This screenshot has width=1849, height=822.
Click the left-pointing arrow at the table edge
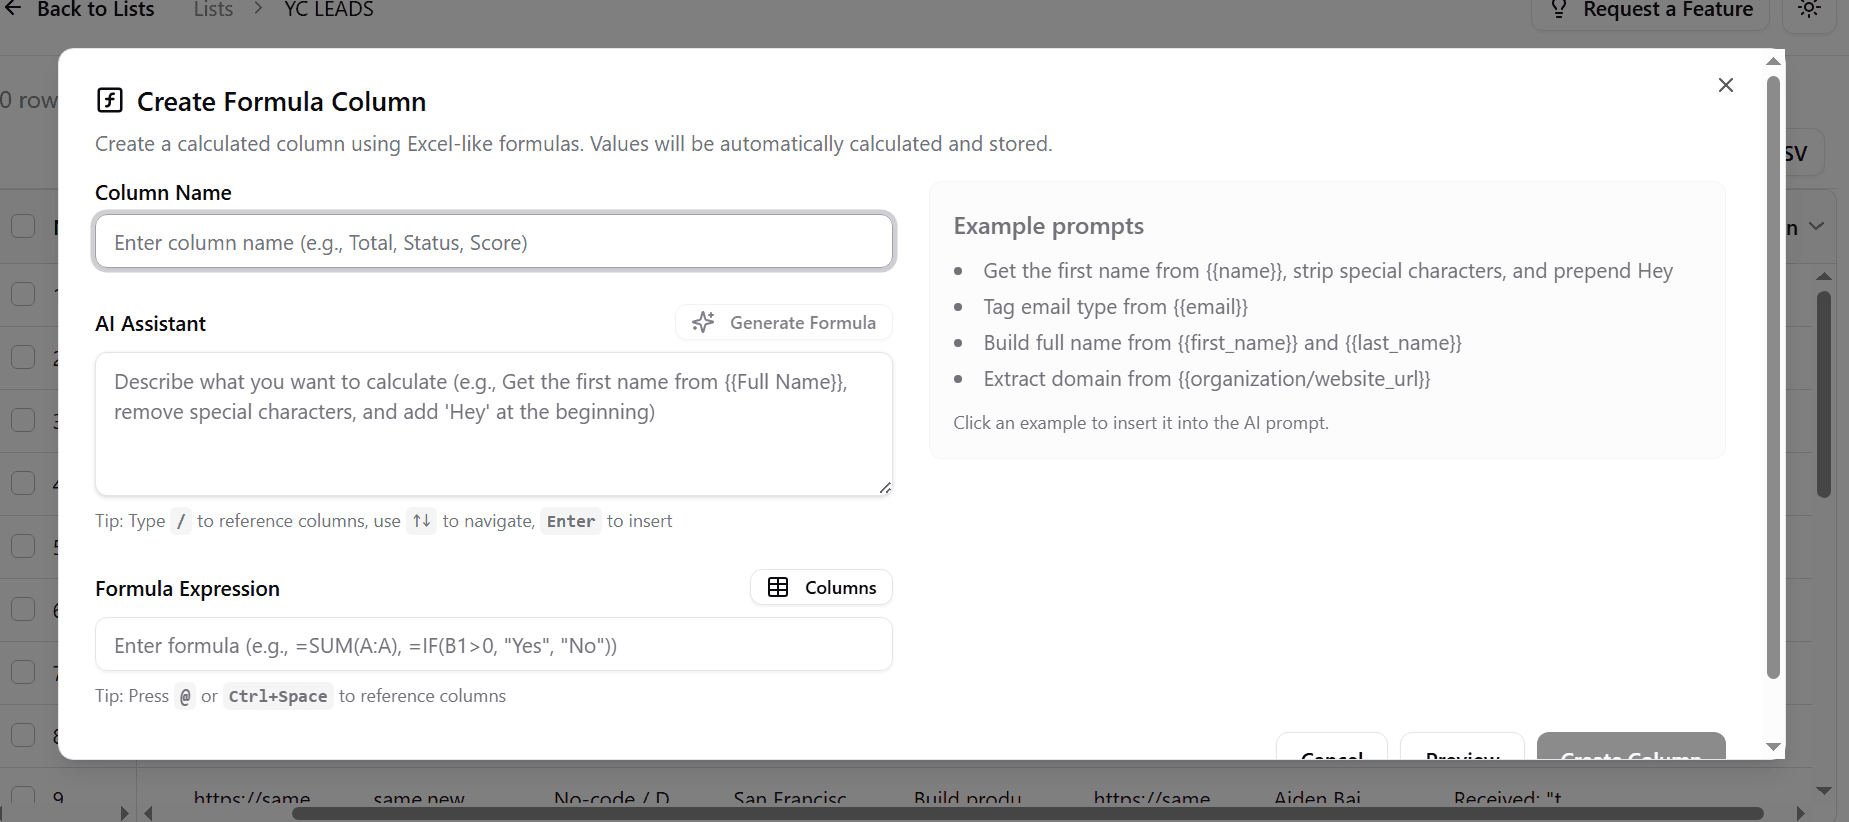coord(148,811)
